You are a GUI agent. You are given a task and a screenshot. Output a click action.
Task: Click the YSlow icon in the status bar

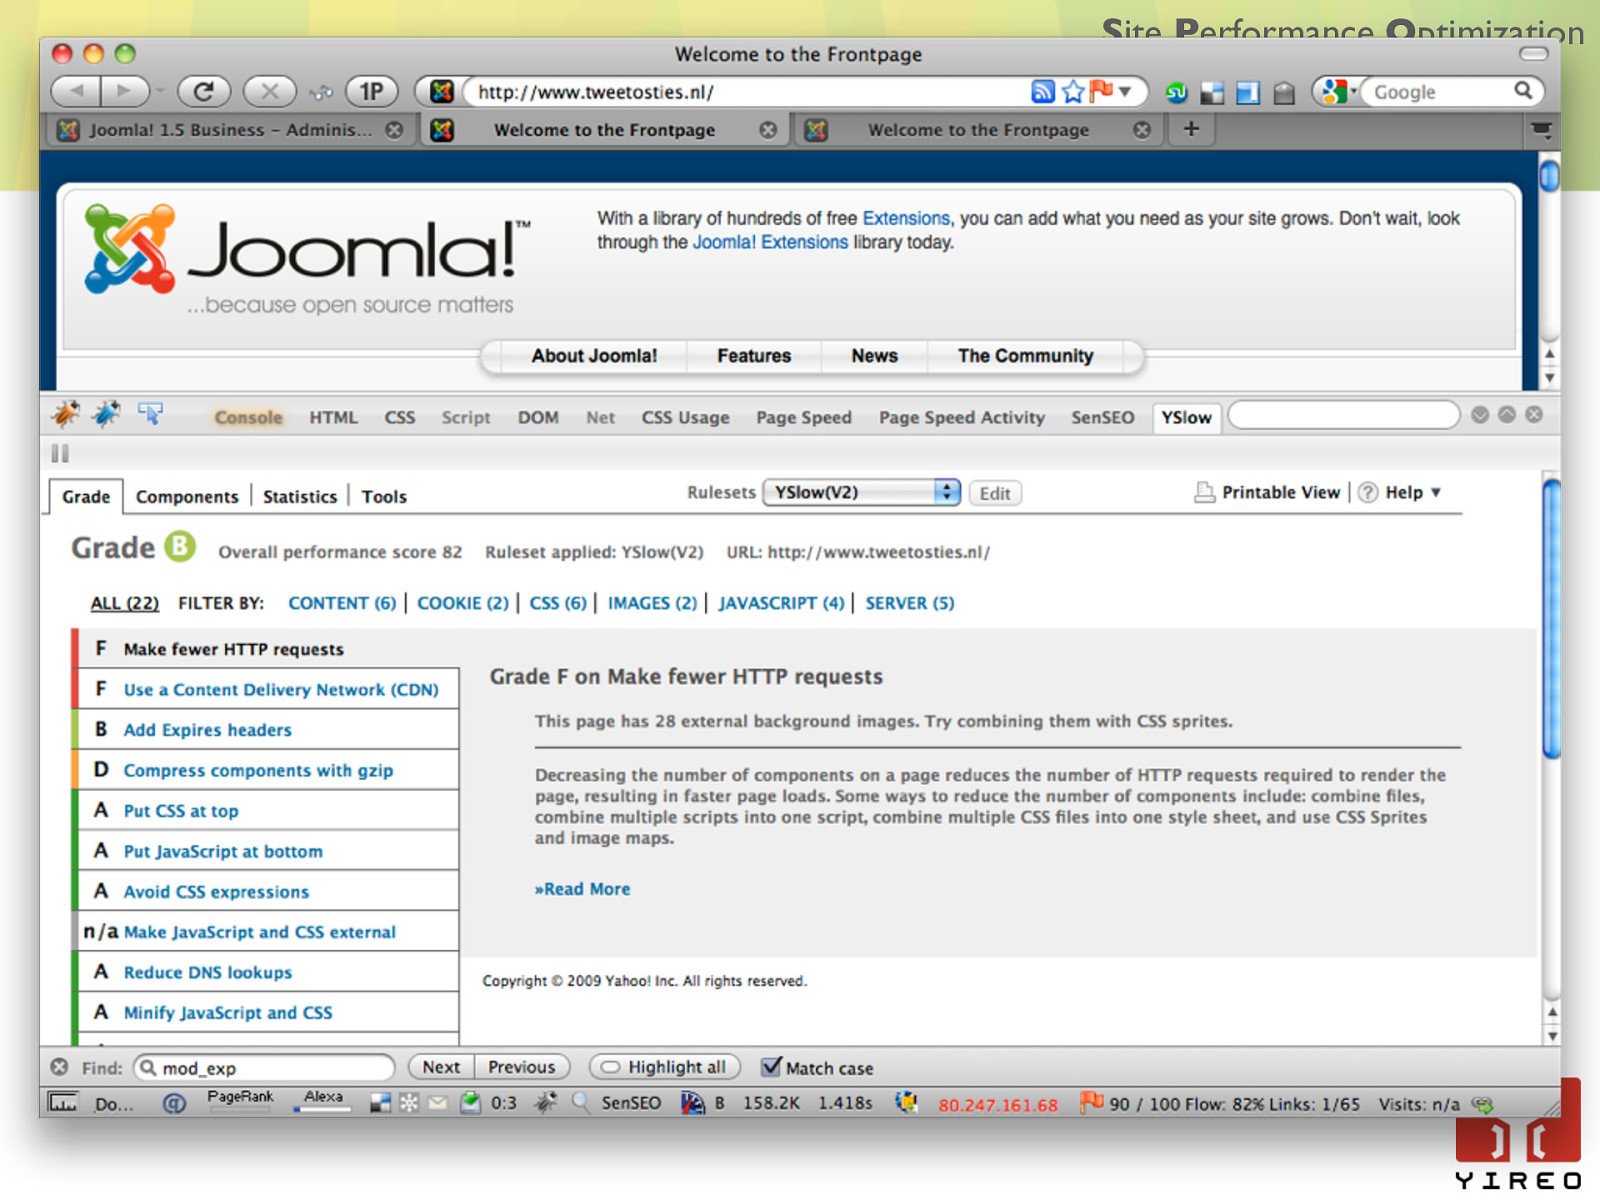(x=692, y=1103)
